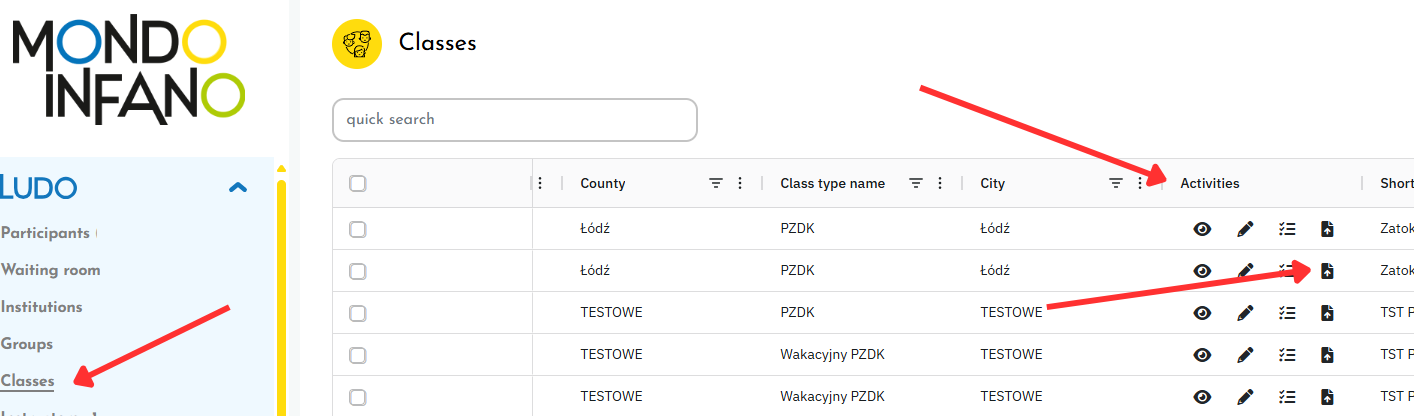Click the file upload icon in fifth row
The height and width of the screenshot is (416, 1414).
1327,396
